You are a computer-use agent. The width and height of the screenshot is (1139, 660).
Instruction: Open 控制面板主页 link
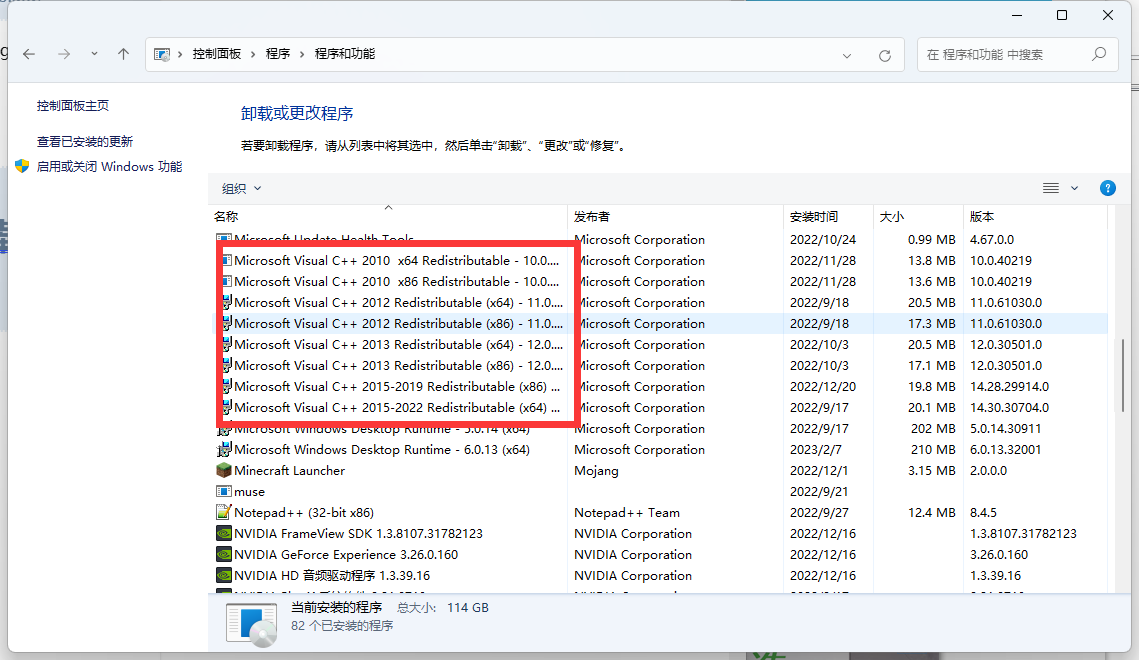73,106
